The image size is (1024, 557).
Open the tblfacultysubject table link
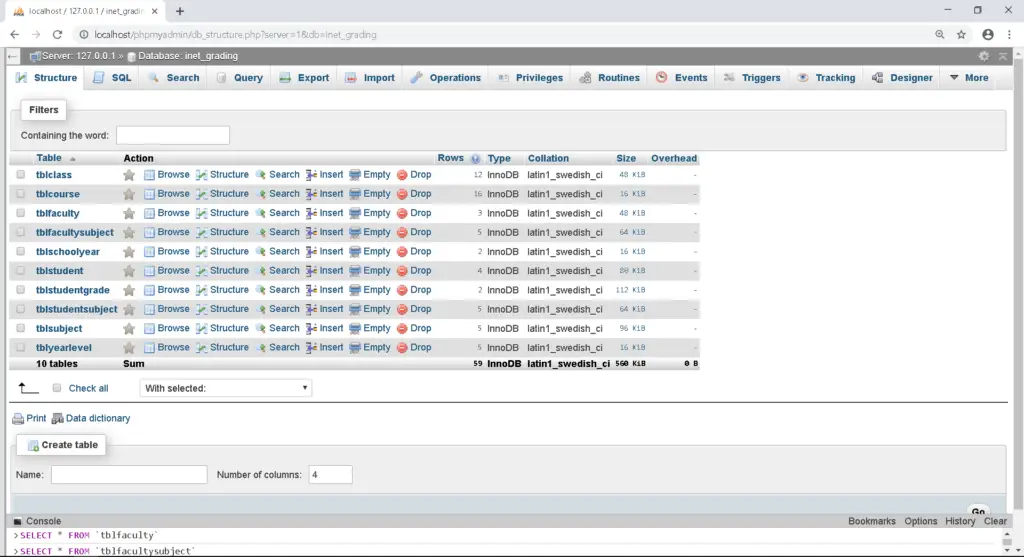click(x=75, y=232)
